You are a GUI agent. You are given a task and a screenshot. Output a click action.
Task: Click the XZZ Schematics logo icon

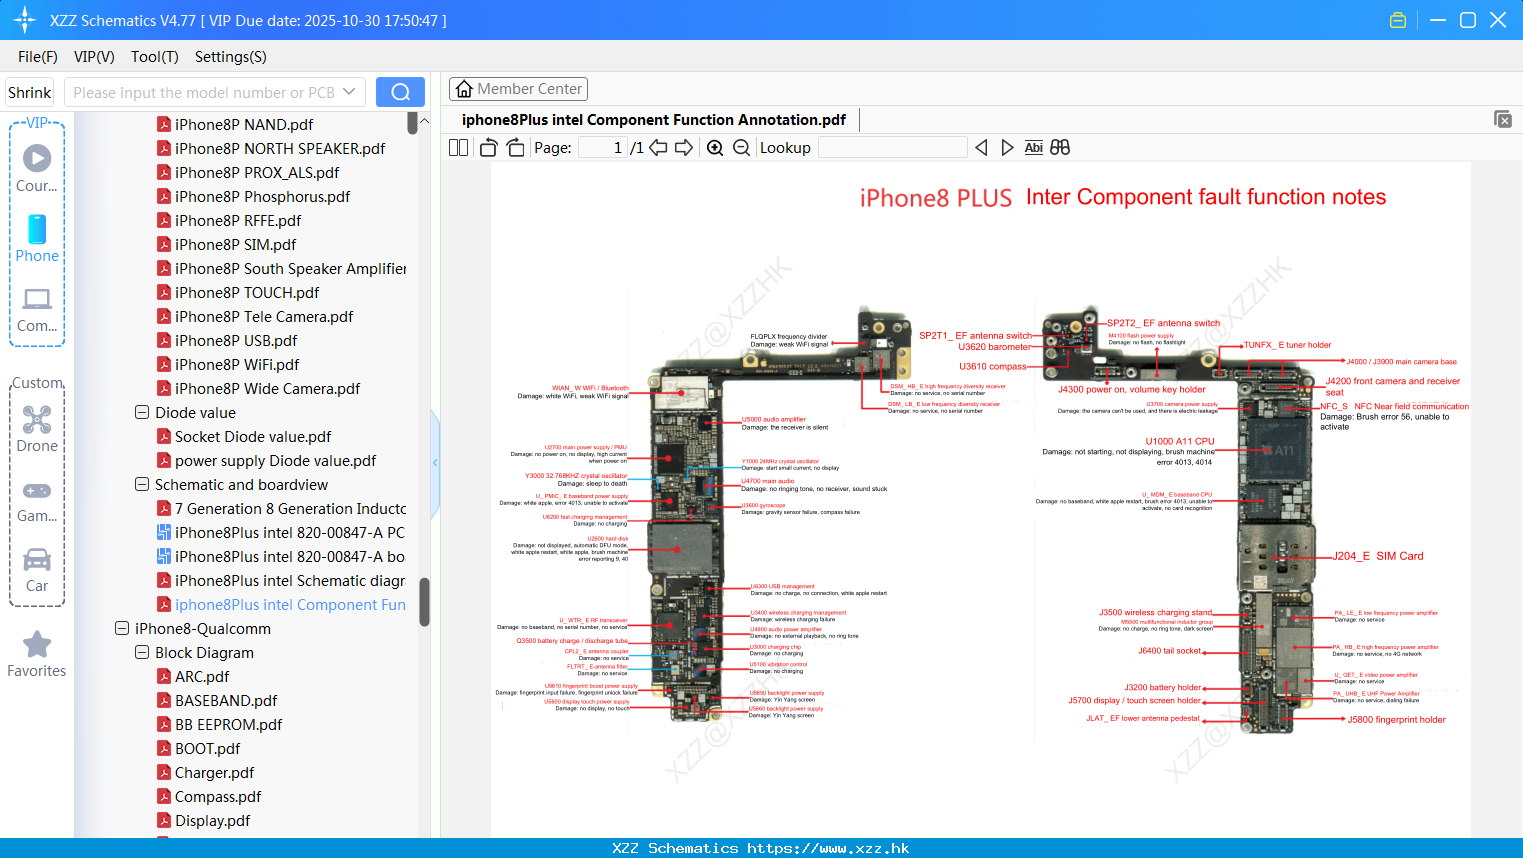25,20
